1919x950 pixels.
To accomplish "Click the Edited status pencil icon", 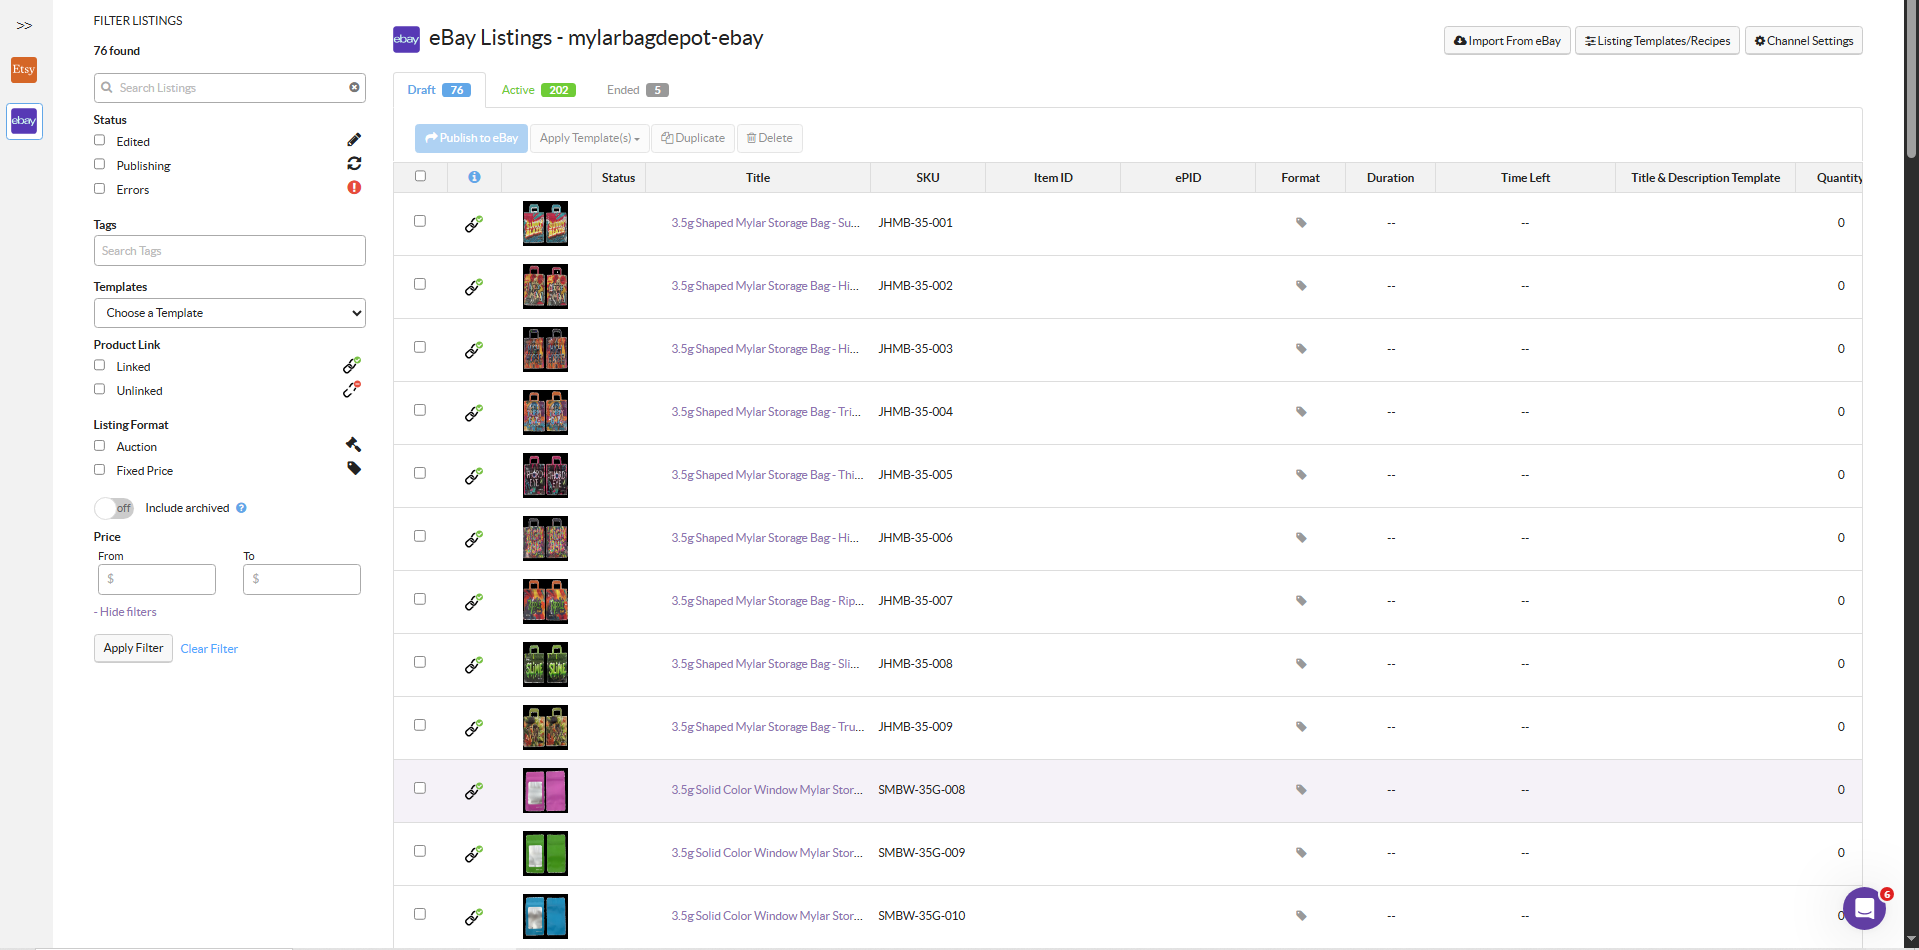I will 354,140.
